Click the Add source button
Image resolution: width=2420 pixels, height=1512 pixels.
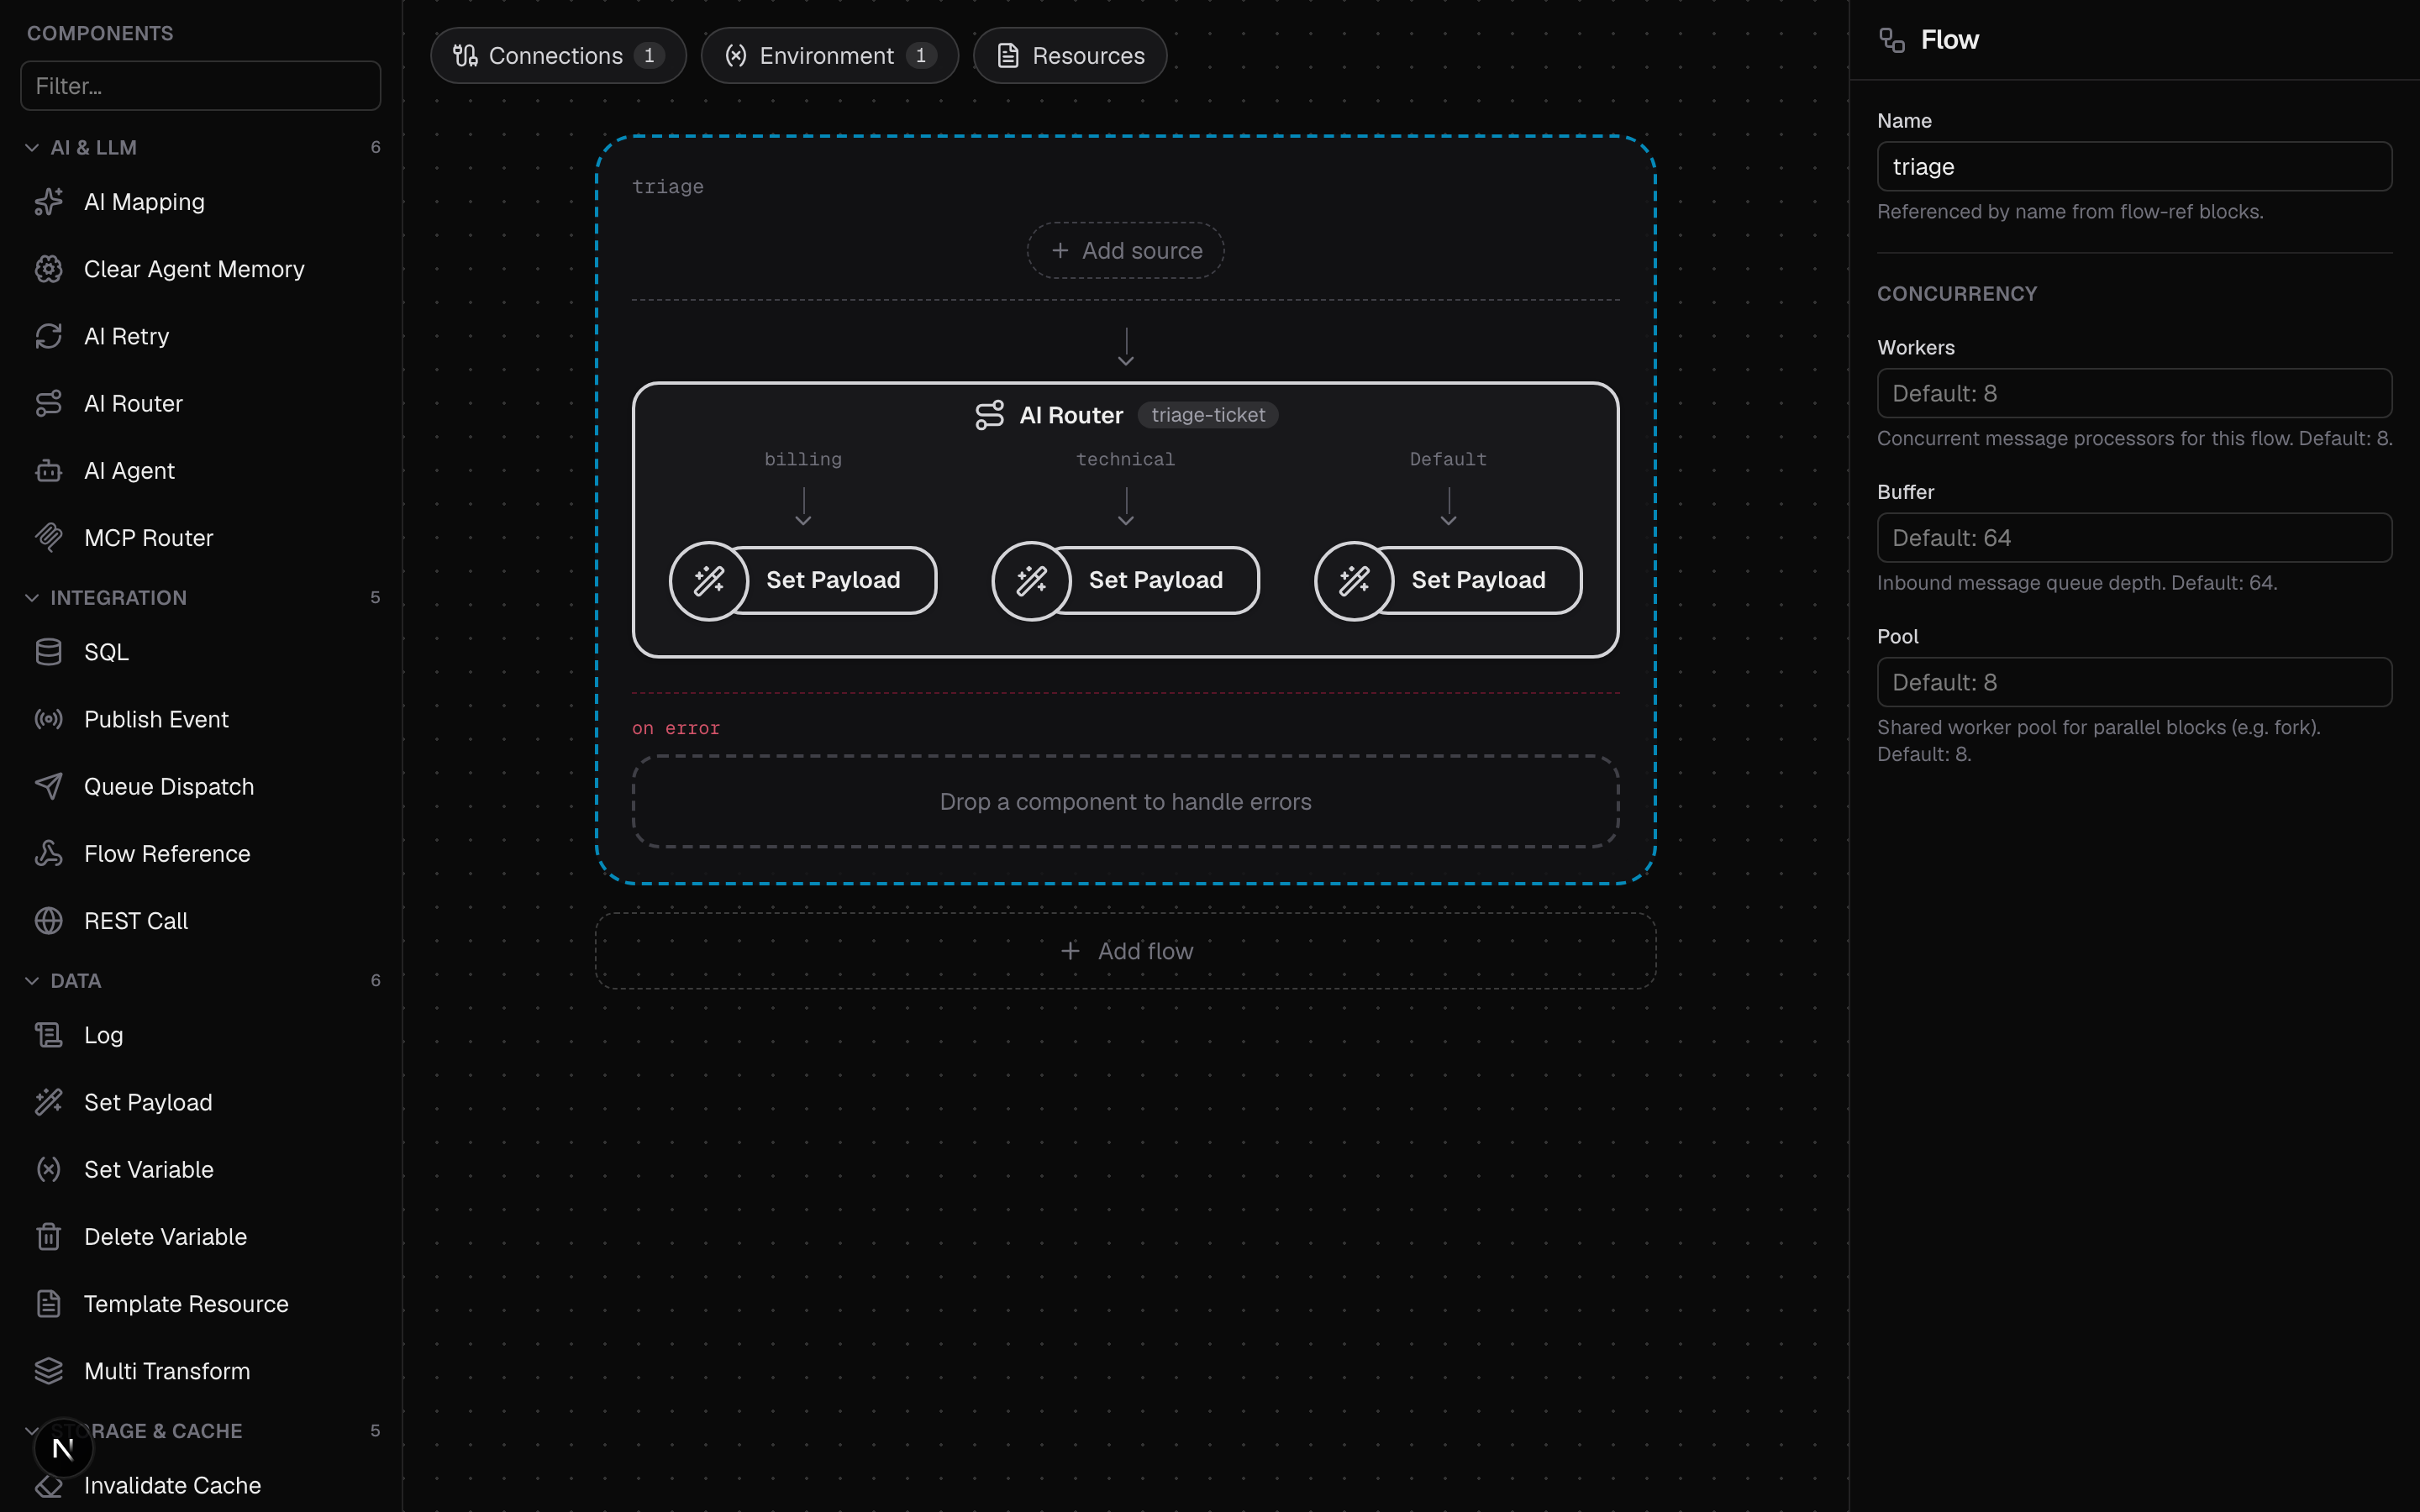(x=1126, y=250)
